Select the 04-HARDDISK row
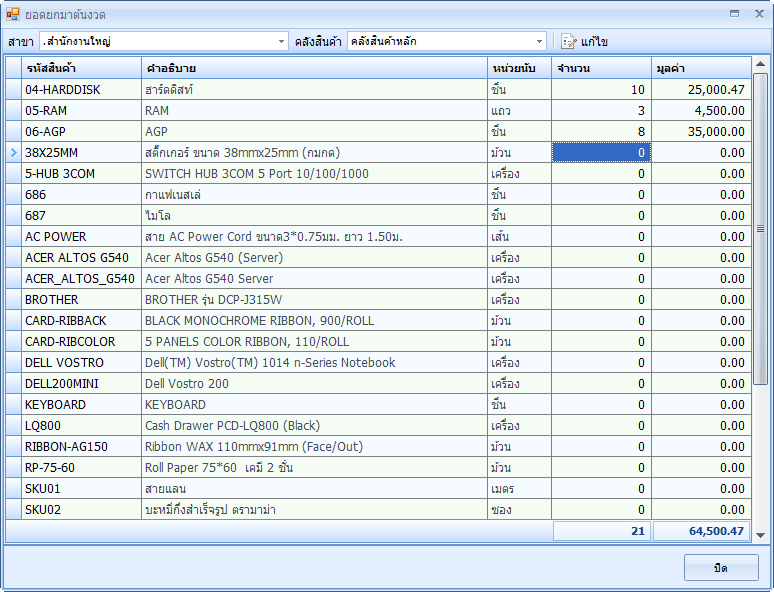The width and height of the screenshot is (774, 592). click(82, 89)
